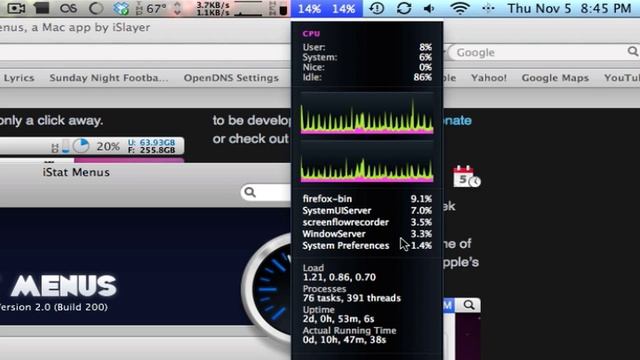Viewport: 640px width, 360px height.
Task: Select the SystemUIServer process row
Action: click(x=367, y=211)
